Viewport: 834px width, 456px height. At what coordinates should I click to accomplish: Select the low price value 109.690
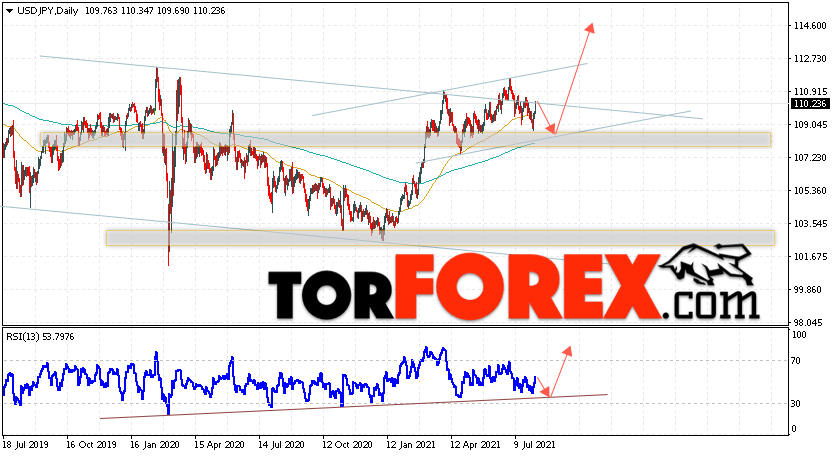click(x=172, y=11)
